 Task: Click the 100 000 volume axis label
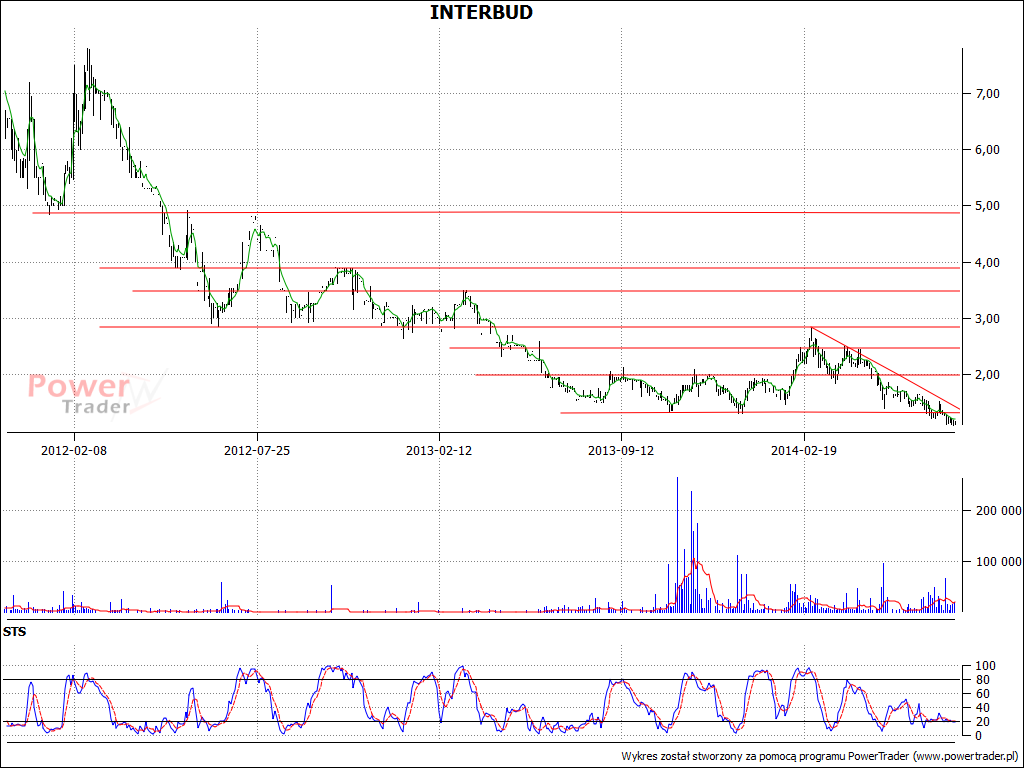pyautogui.click(x=998, y=562)
